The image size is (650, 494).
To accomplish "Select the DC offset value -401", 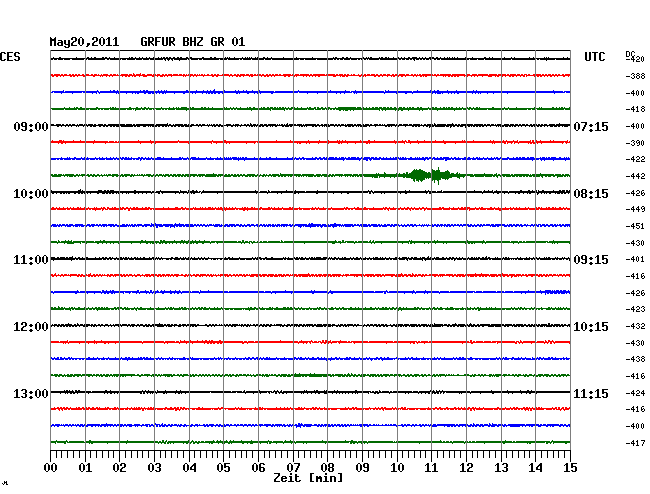I will pos(635,259).
